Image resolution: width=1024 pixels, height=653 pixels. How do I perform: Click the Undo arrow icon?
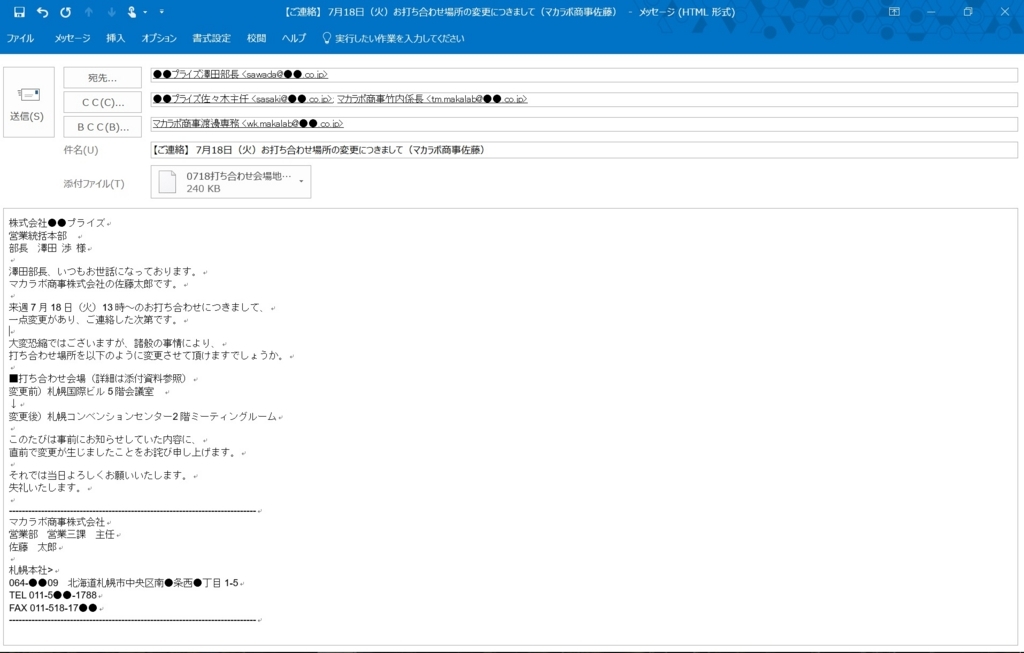(41, 12)
